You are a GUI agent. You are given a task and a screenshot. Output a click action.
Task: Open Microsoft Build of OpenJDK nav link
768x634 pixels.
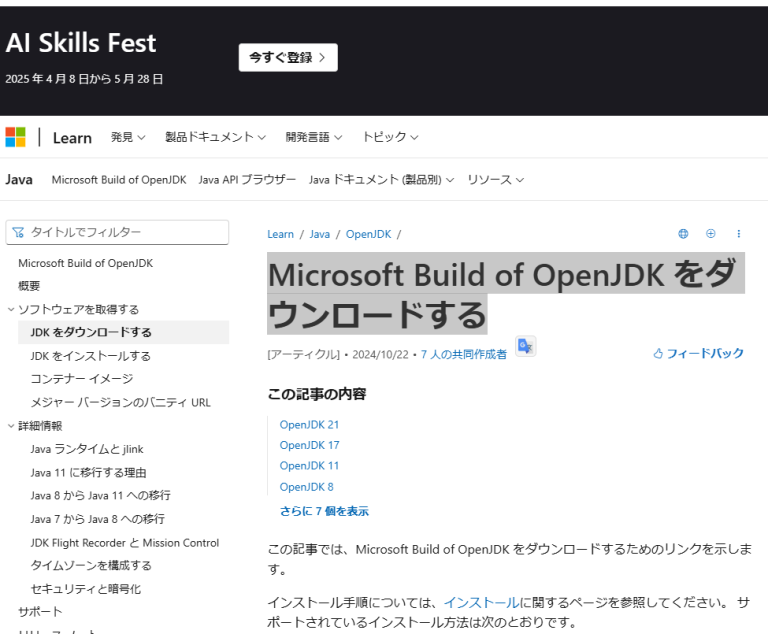pos(119,180)
